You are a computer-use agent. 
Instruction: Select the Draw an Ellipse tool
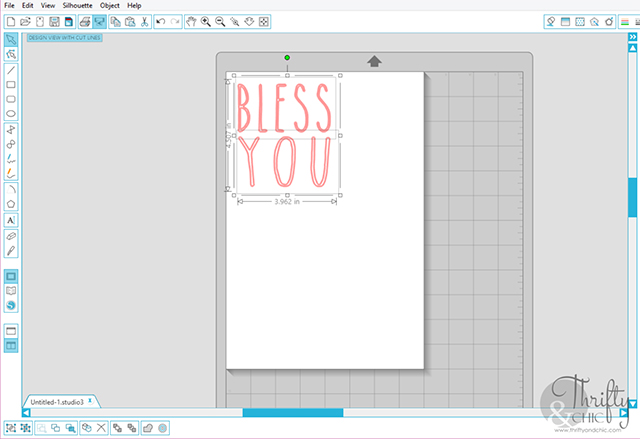pos(11,113)
